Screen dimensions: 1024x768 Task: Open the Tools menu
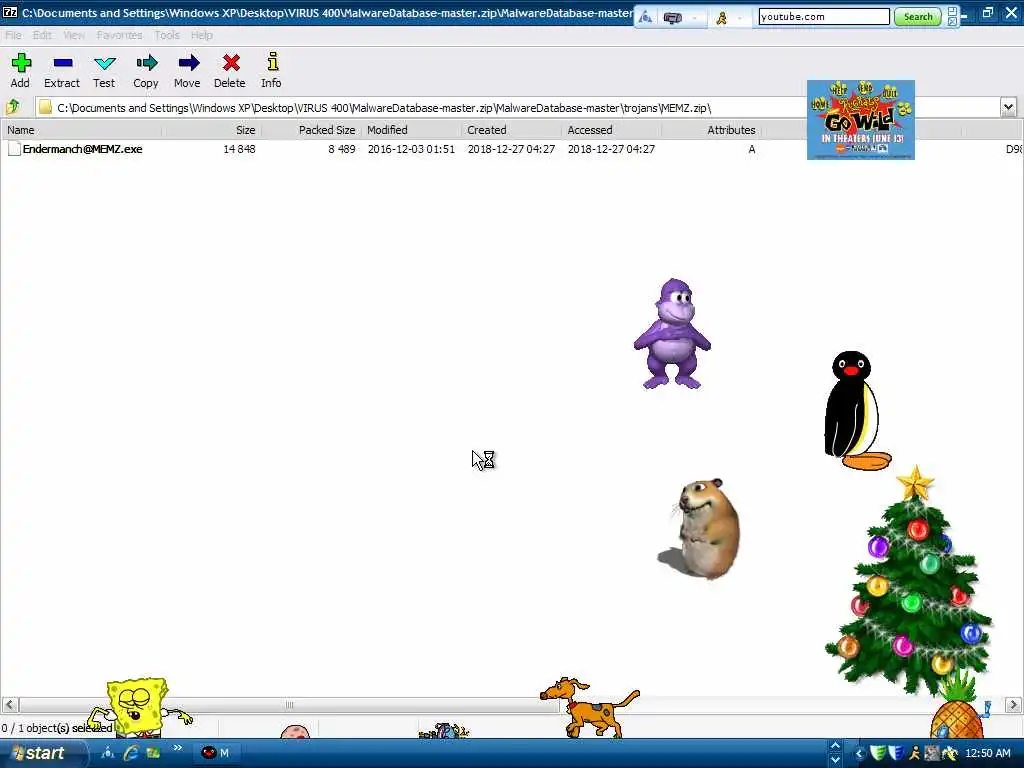(x=167, y=35)
